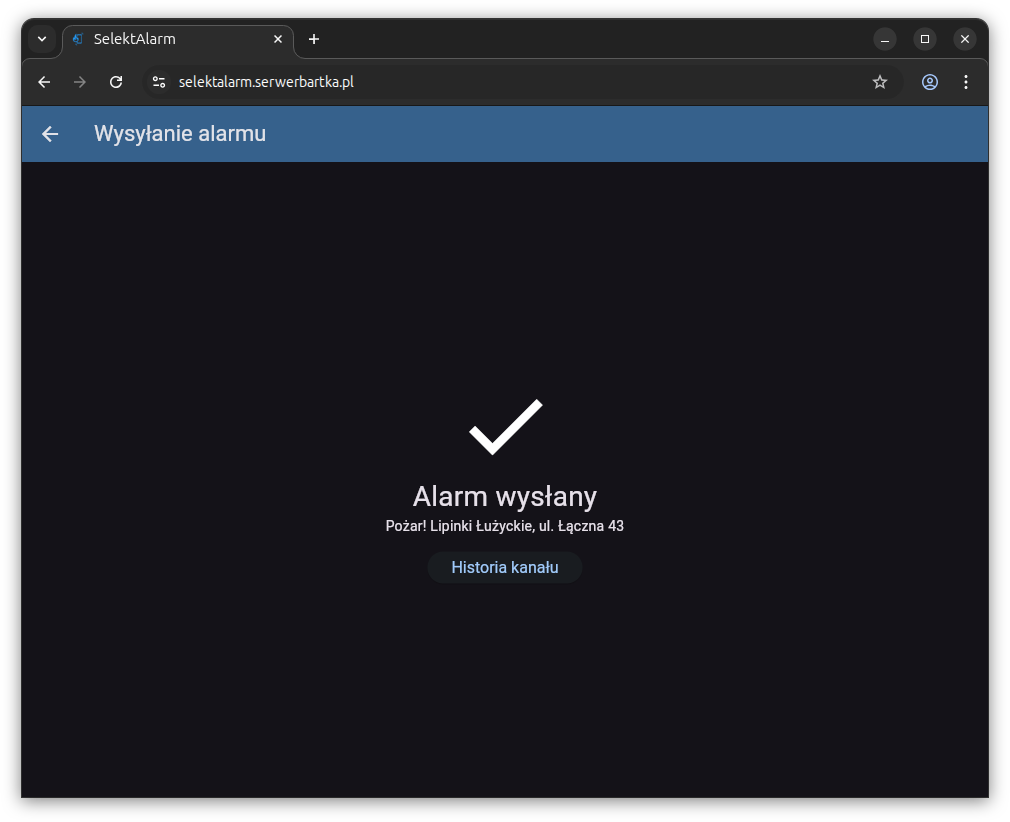
Task: Click the Alarm wysłany heading
Action: (x=504, y=496)
